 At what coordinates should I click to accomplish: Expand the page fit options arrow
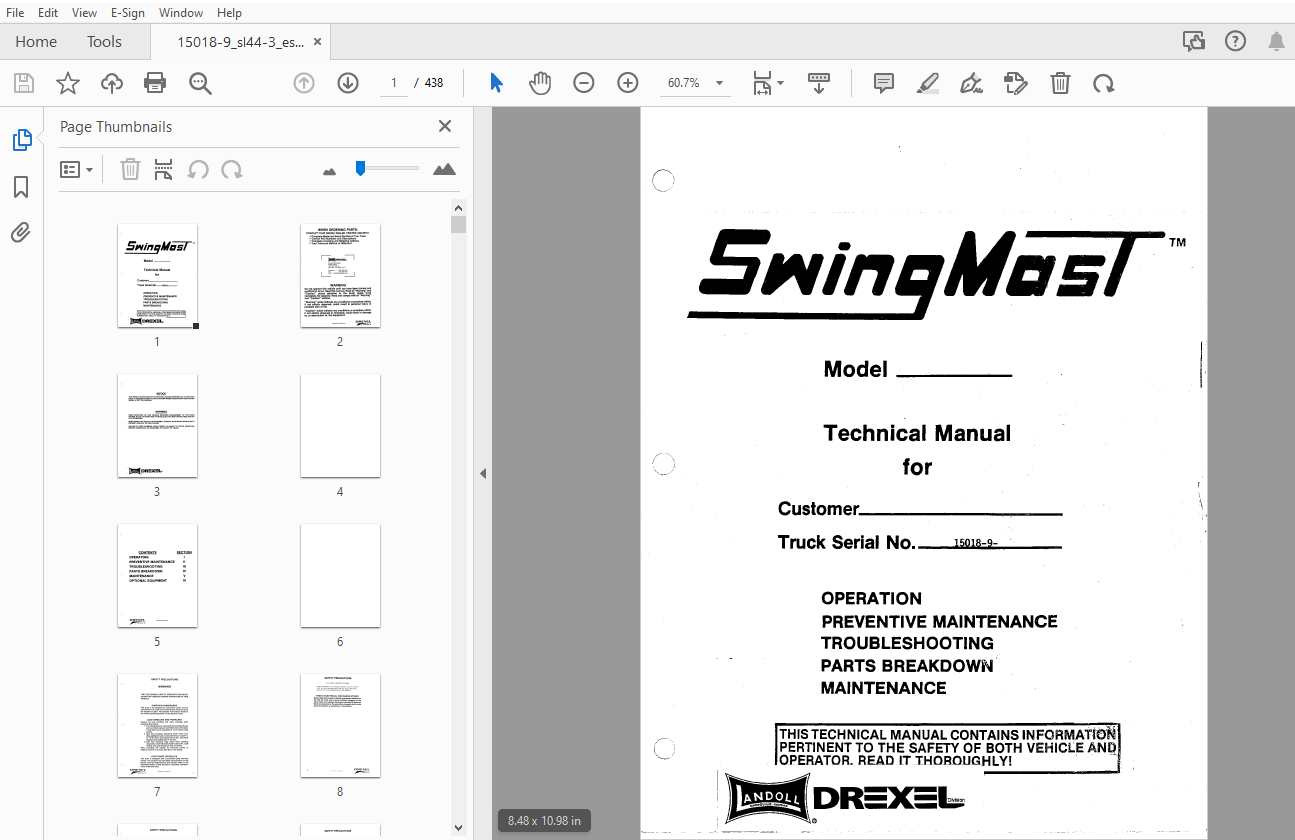(781, 83)
